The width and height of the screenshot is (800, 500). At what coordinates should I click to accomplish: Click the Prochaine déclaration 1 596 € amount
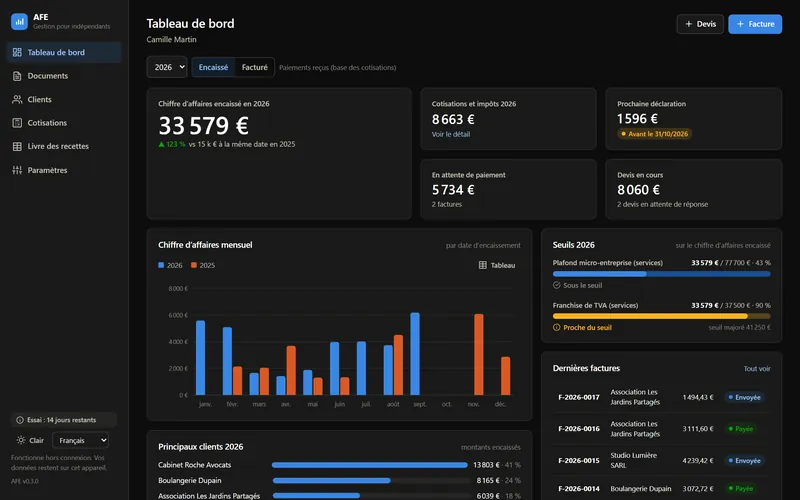[637, 119]
